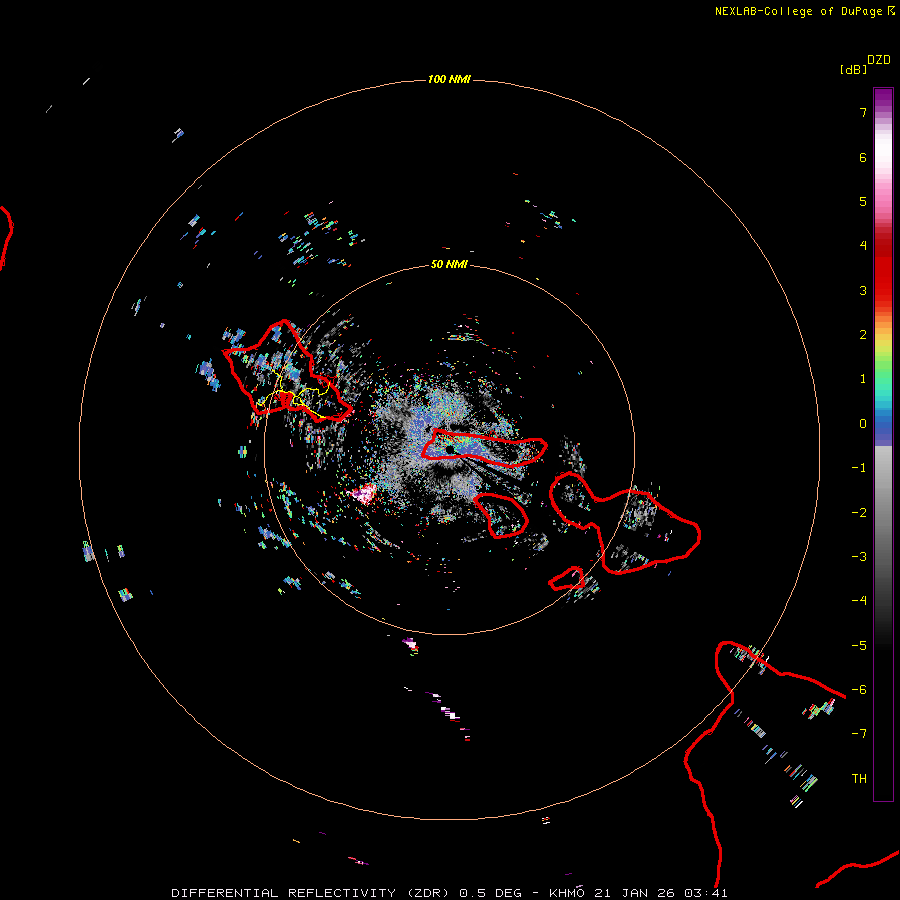This screenshot has height=900, width=900.
Task: Click the 5 tick label on color scale
Action: click(863, 201)
